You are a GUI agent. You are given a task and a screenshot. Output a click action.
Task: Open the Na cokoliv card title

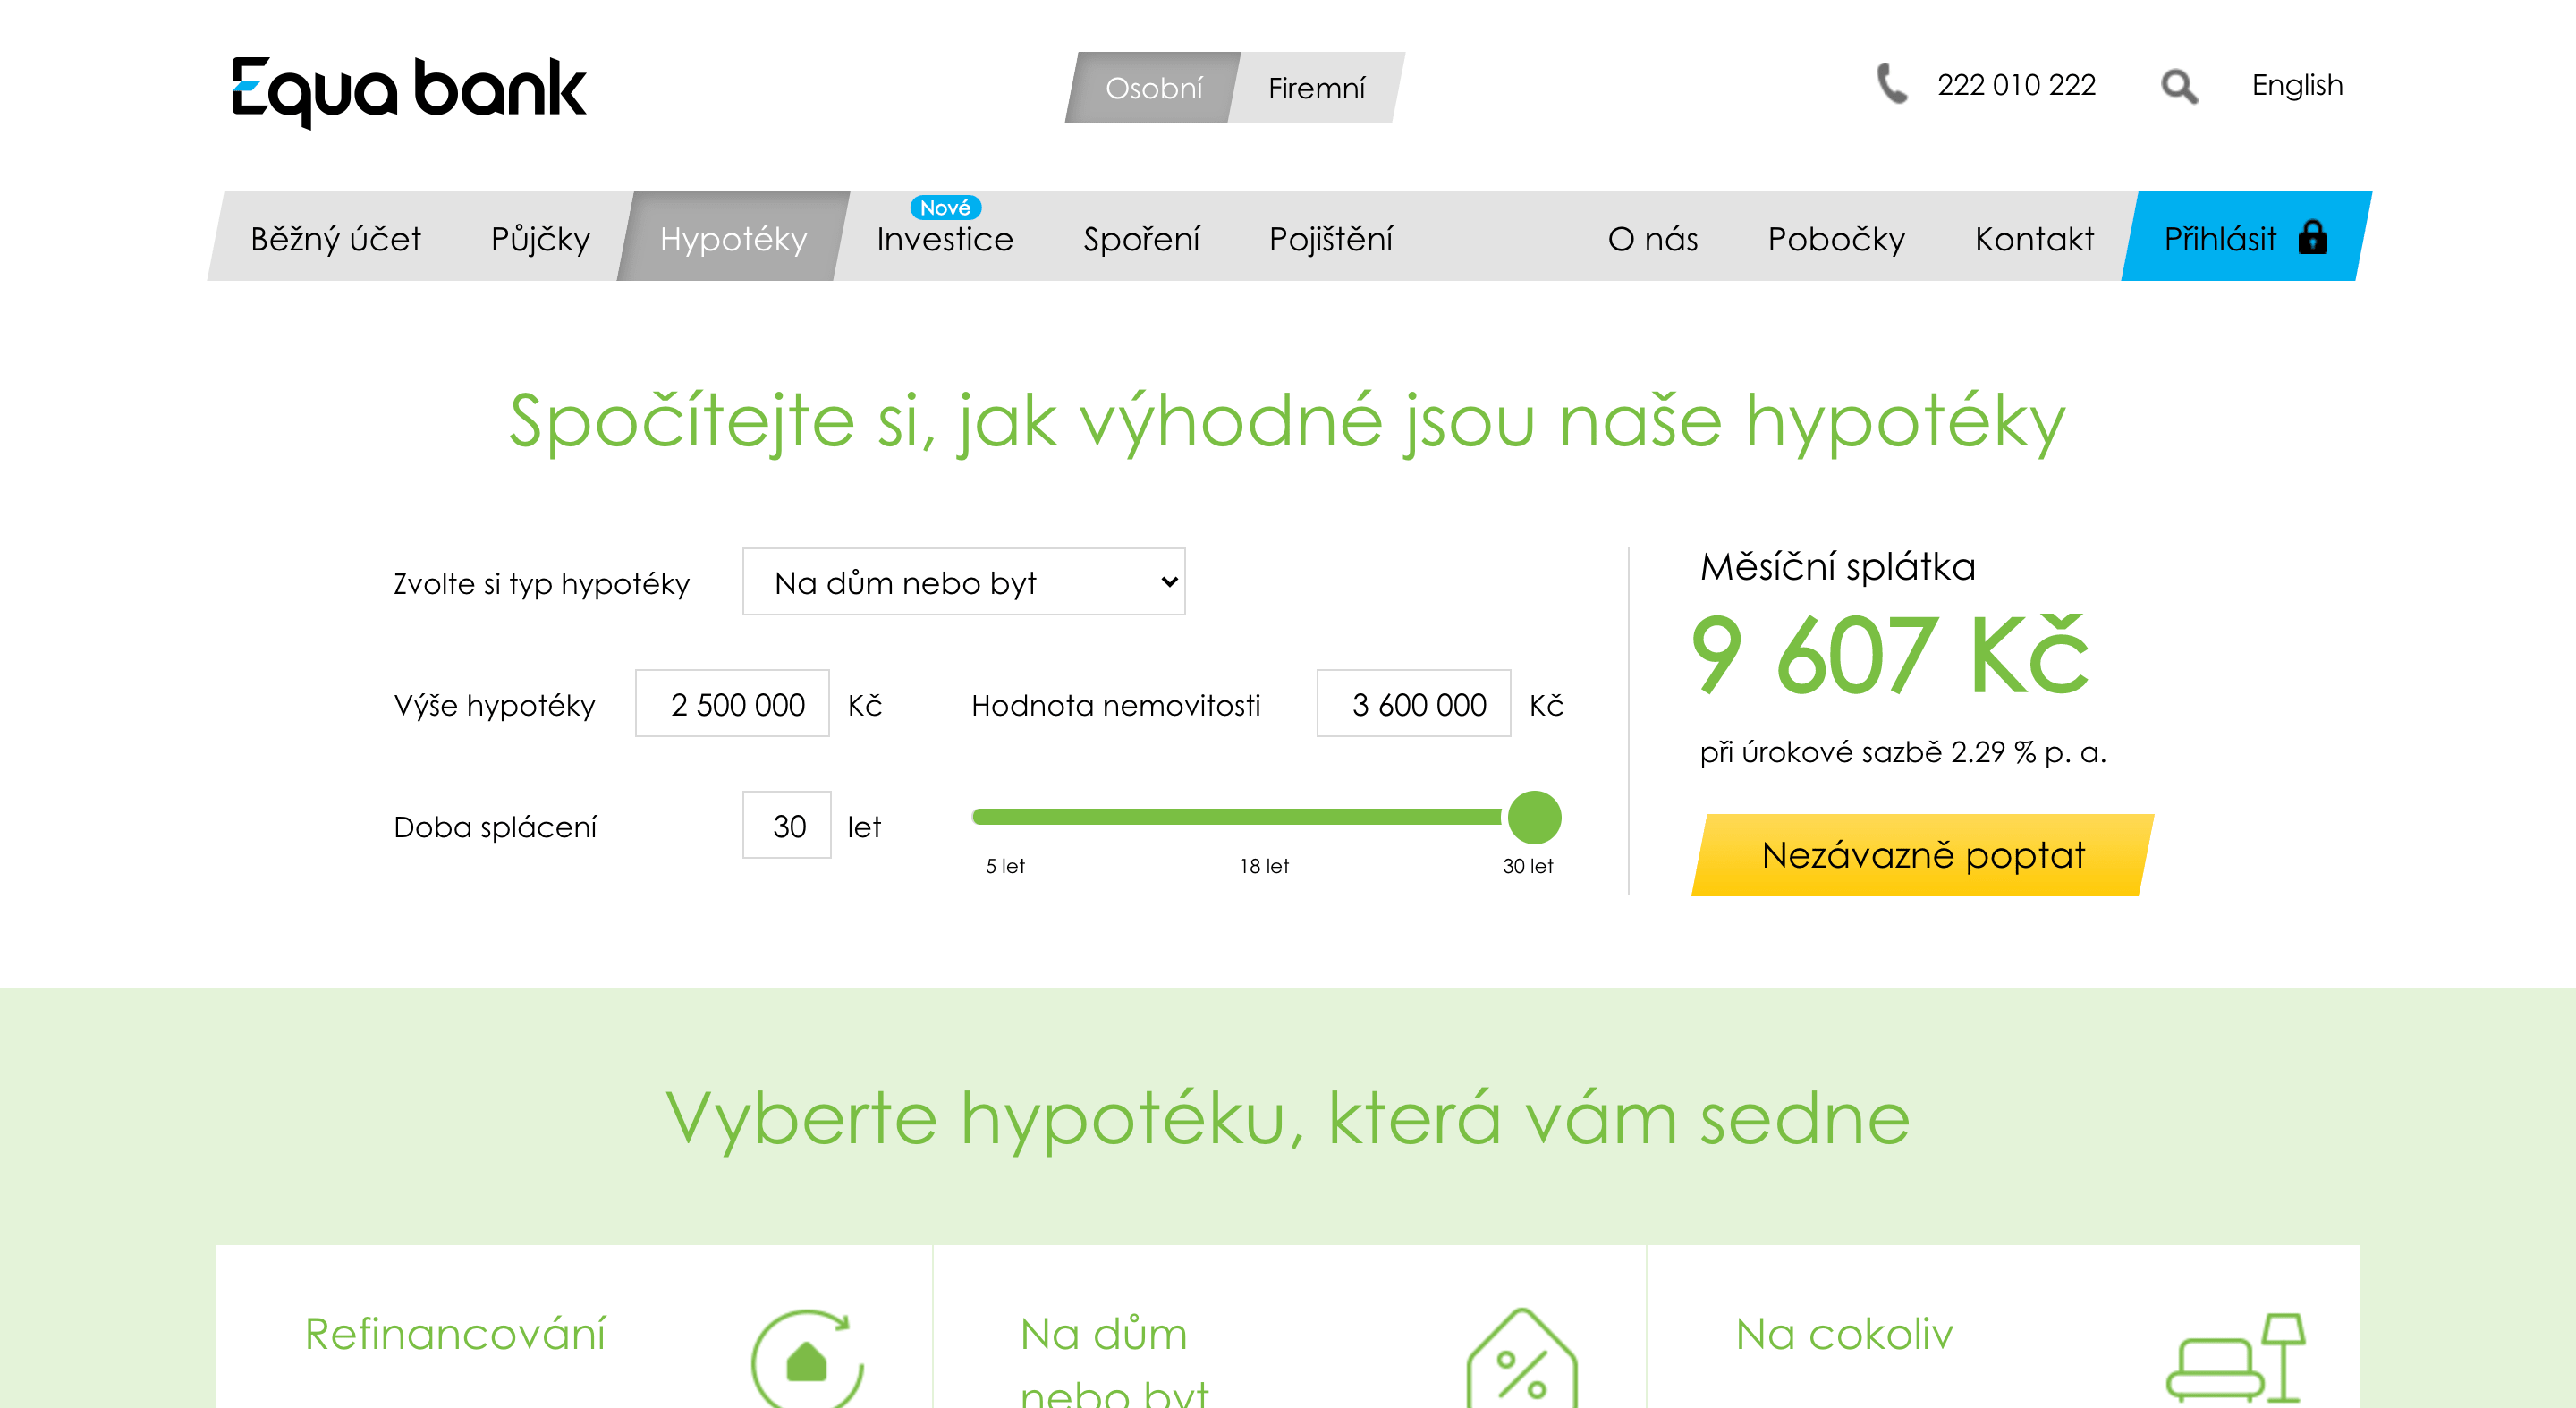1844,1334
